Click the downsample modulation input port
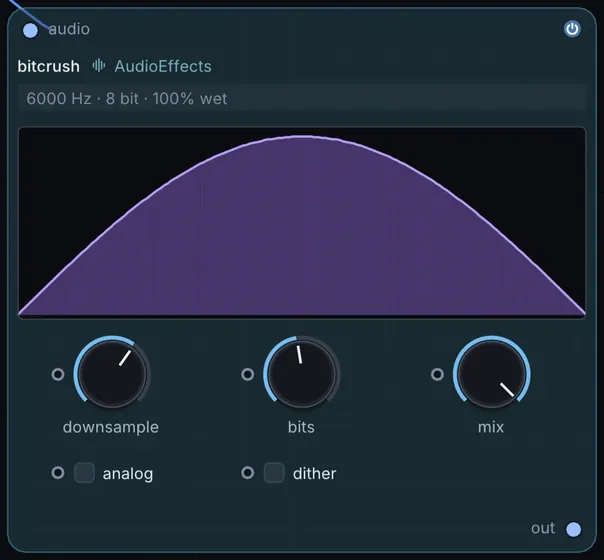The height and width of the screenshot is (560, 604). [x=58, y=374]
